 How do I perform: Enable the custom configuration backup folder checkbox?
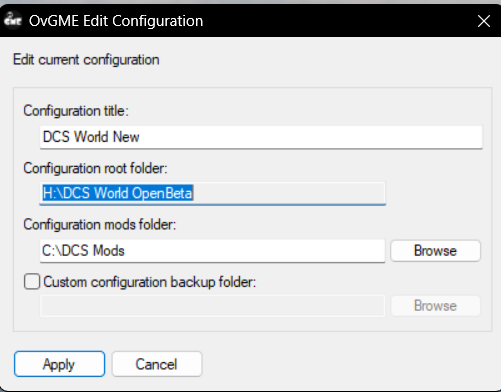(x=32, y=282)
